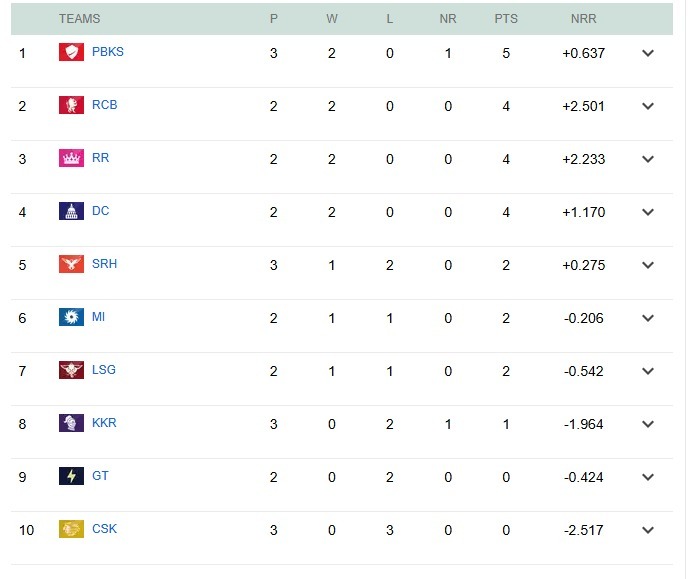The width and height of the screenshot is (690, 579).
Task: Expand the KKR row details chevron
Action: point(648,424)
